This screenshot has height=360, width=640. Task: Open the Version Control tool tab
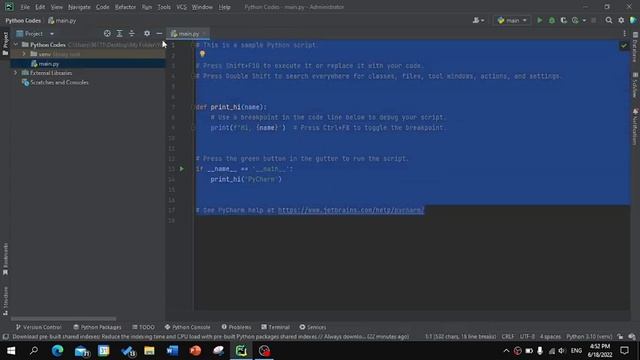(x=38, y=327)
